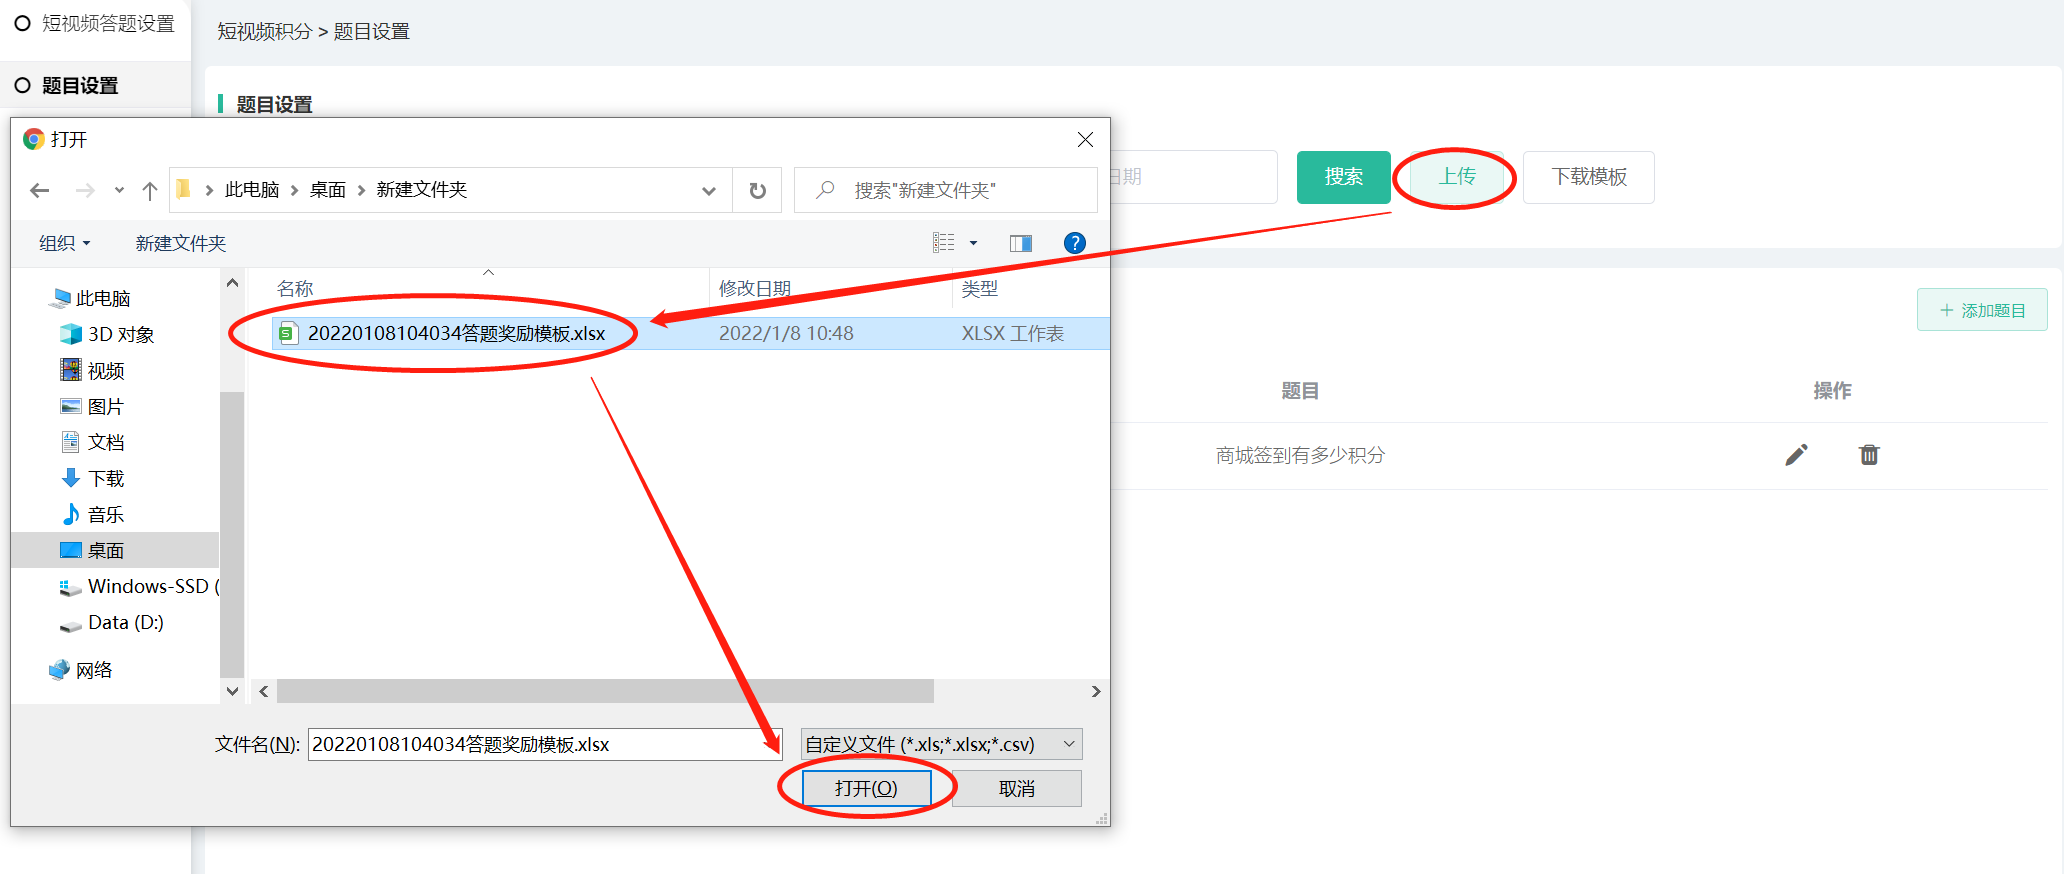Sort files by 名称 column header

tap(295, 289)
